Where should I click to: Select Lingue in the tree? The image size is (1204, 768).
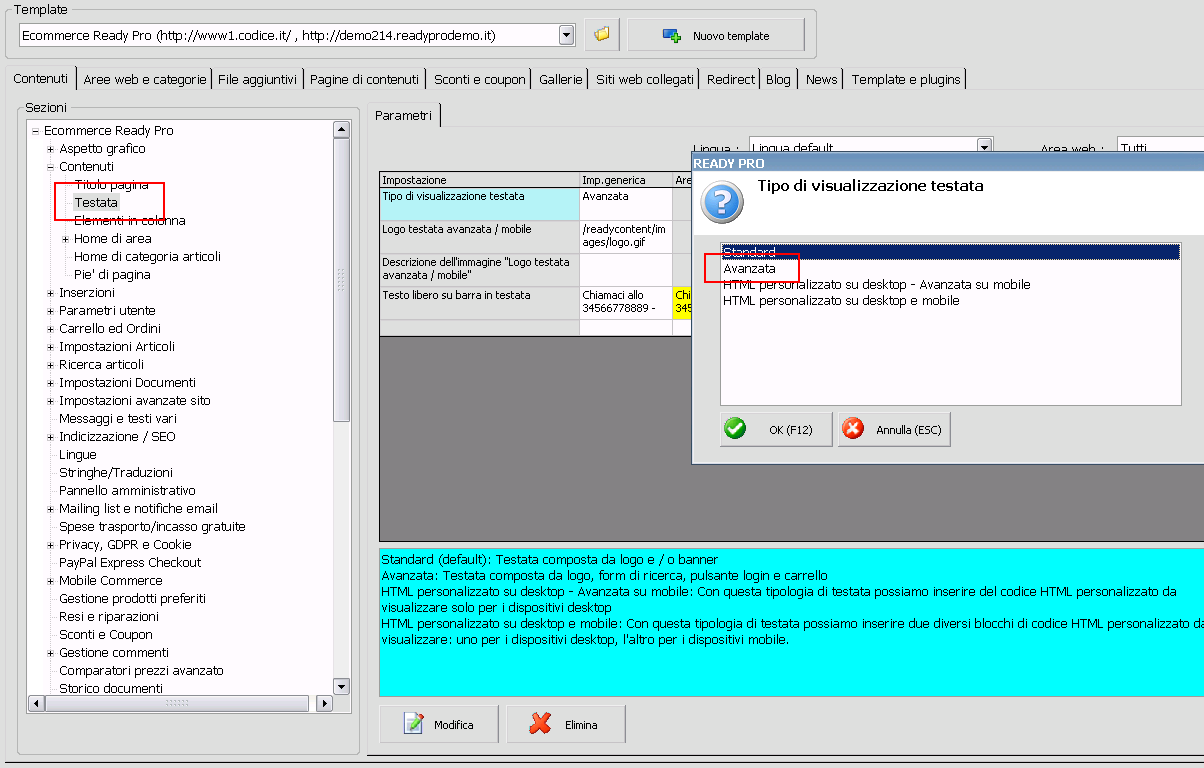coord(78,454)
